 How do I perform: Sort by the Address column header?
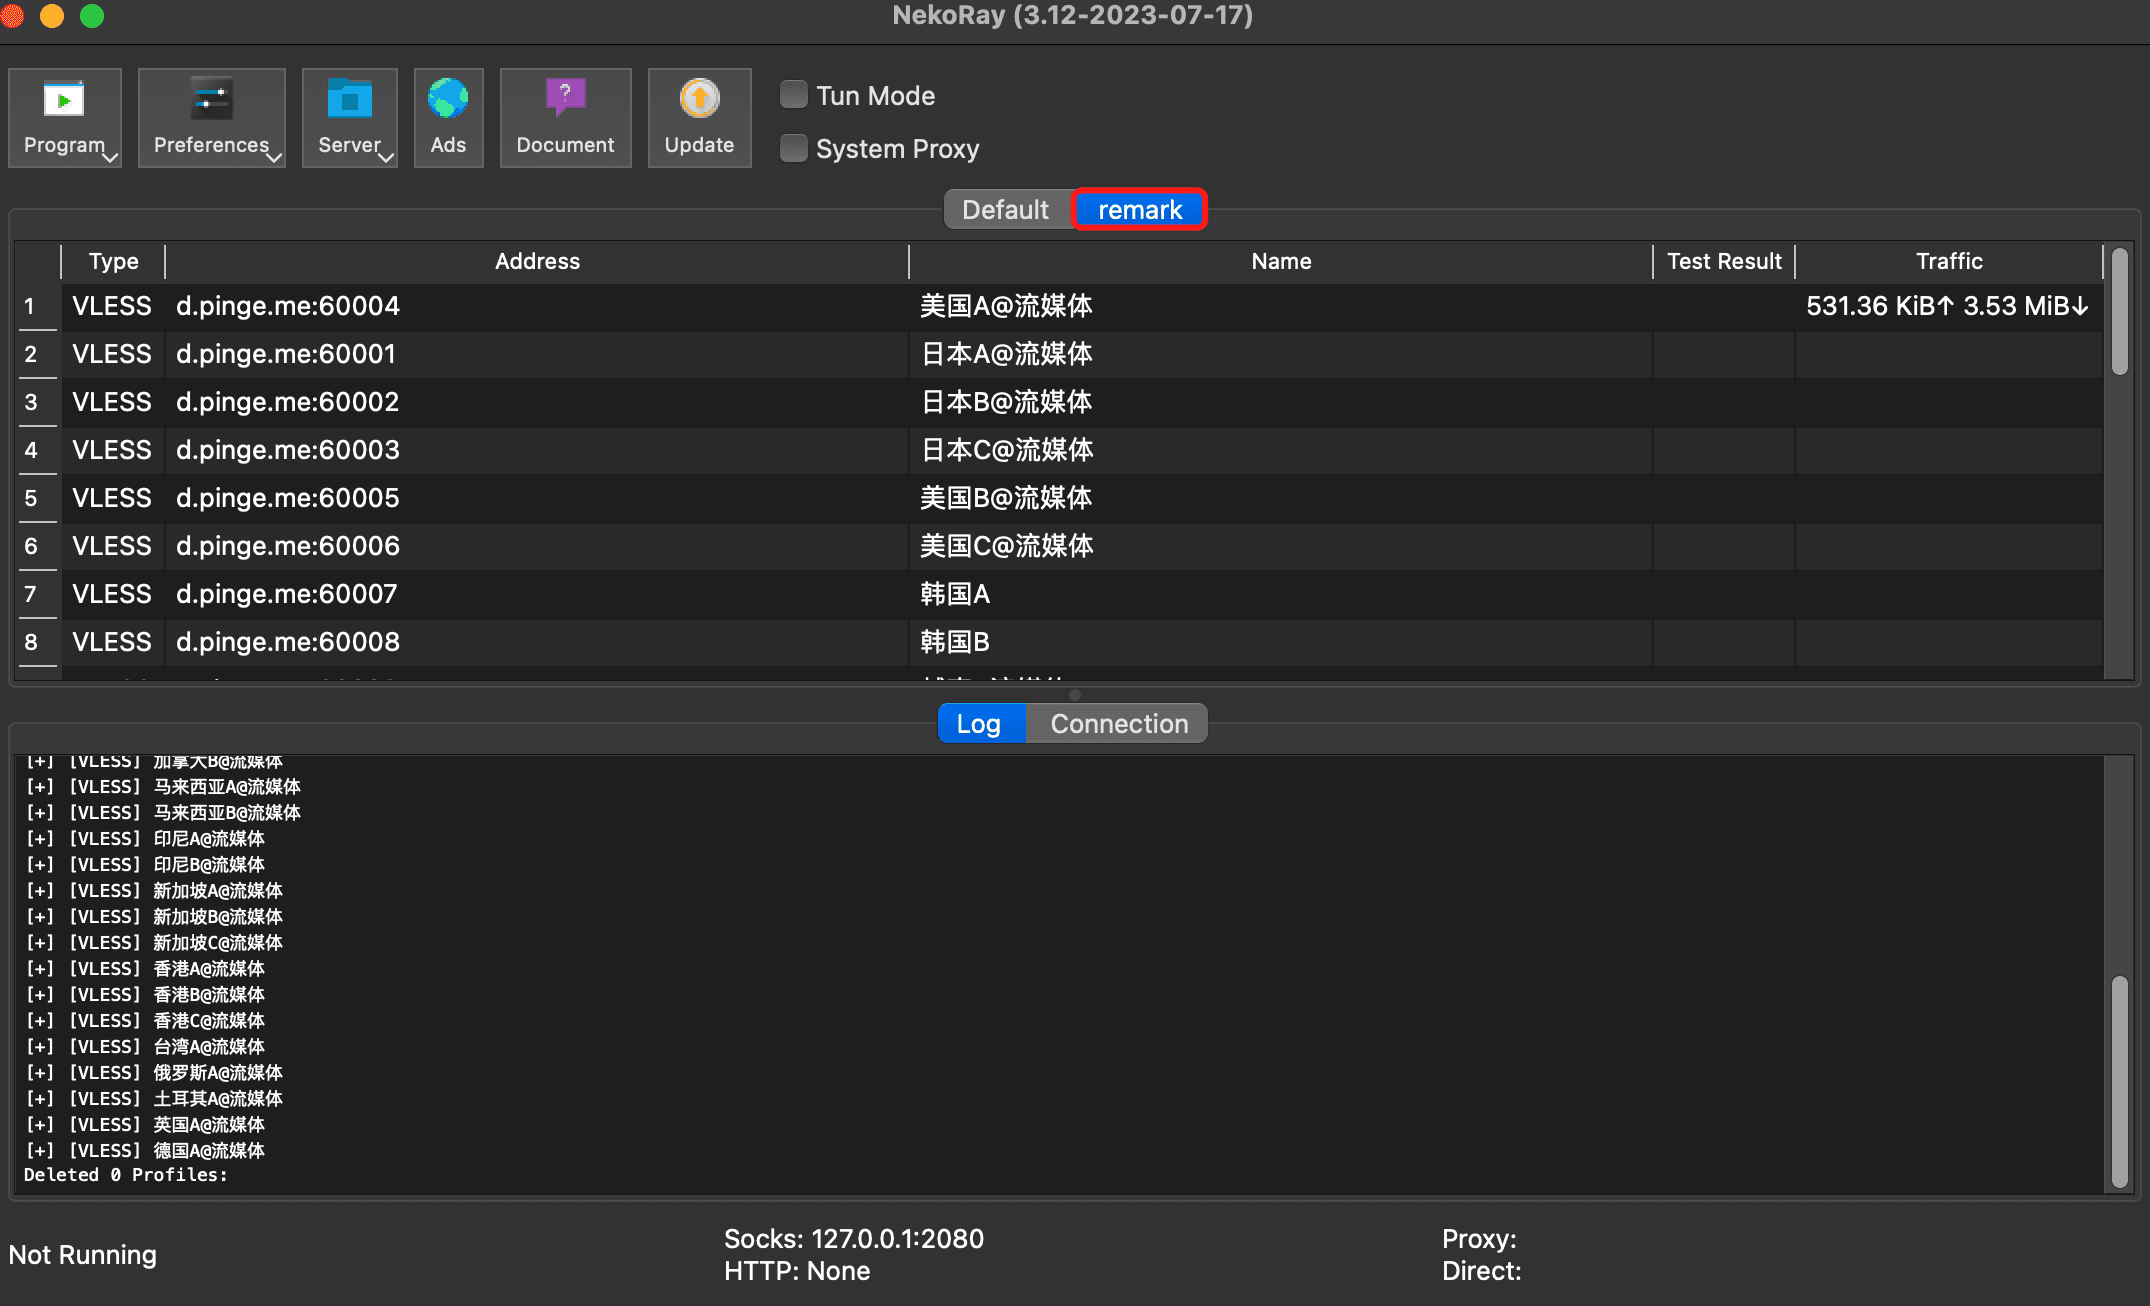537,261
